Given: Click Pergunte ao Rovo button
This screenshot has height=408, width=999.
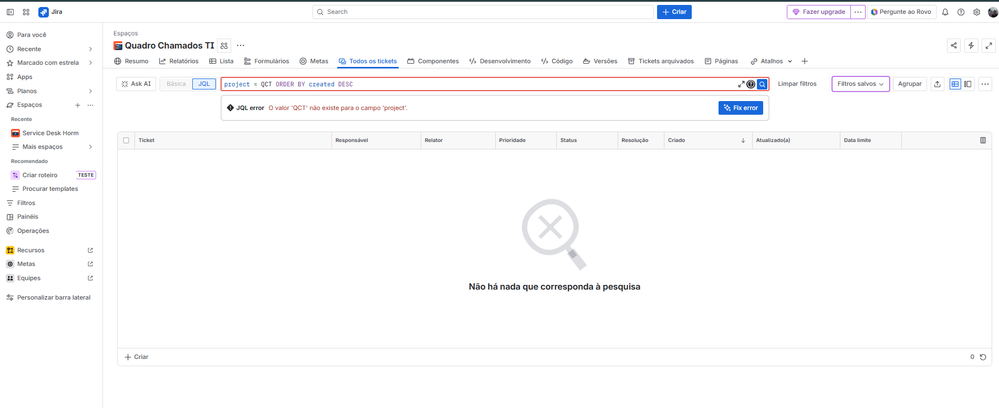Looking at the screenshot, I should point(902,12).
